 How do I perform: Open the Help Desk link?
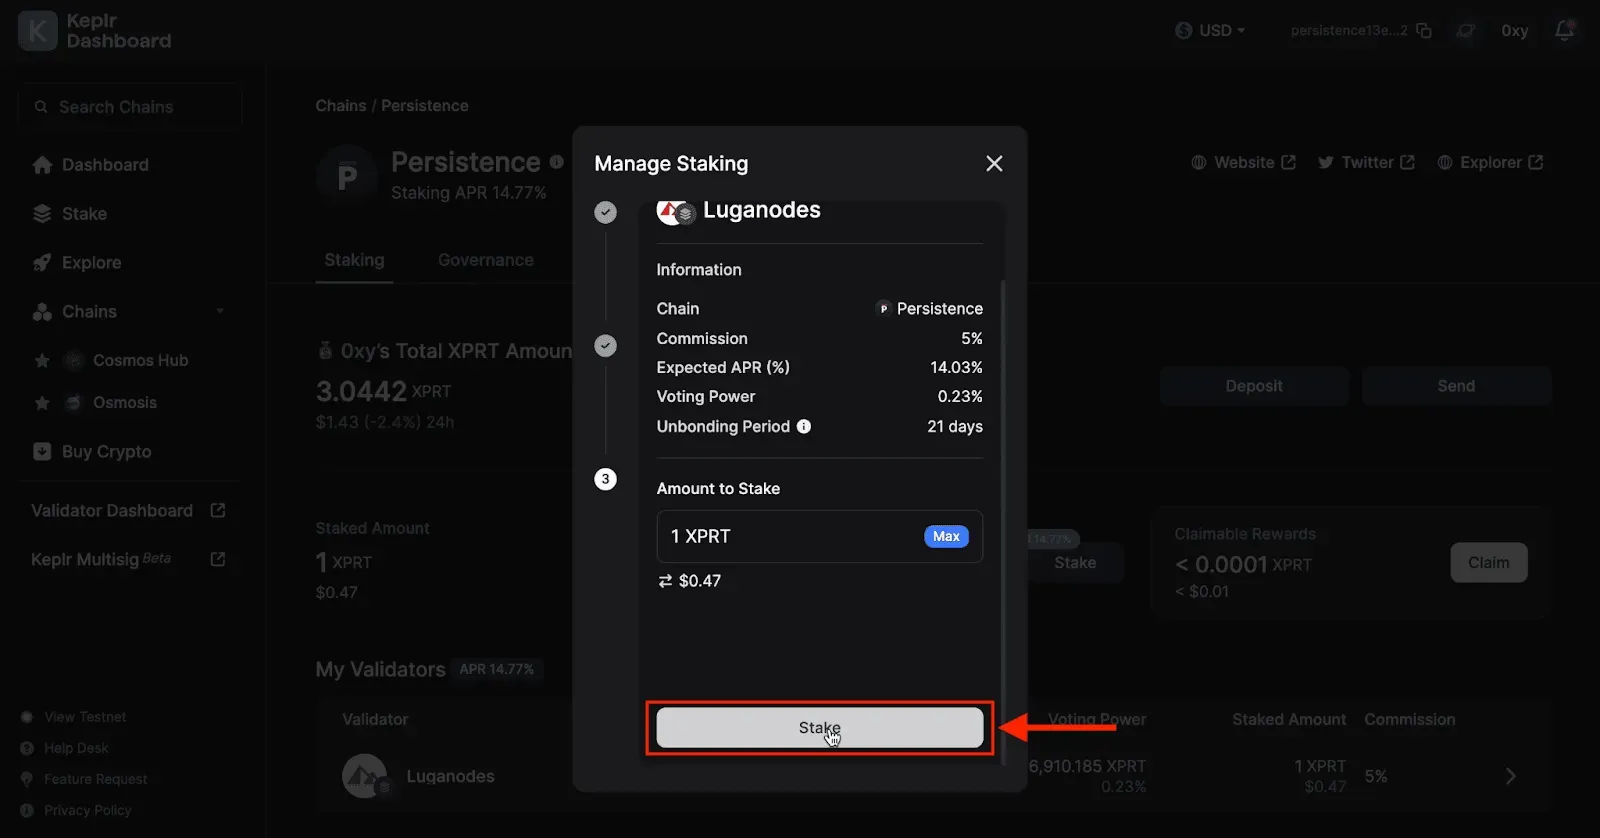coord(76,748)
